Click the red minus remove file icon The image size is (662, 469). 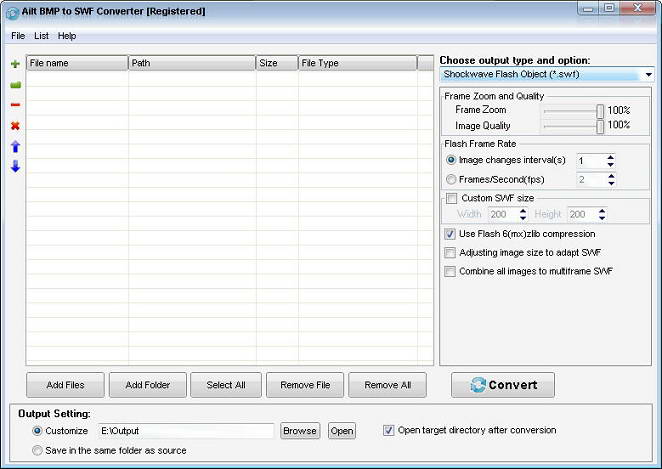coord(15,105)
